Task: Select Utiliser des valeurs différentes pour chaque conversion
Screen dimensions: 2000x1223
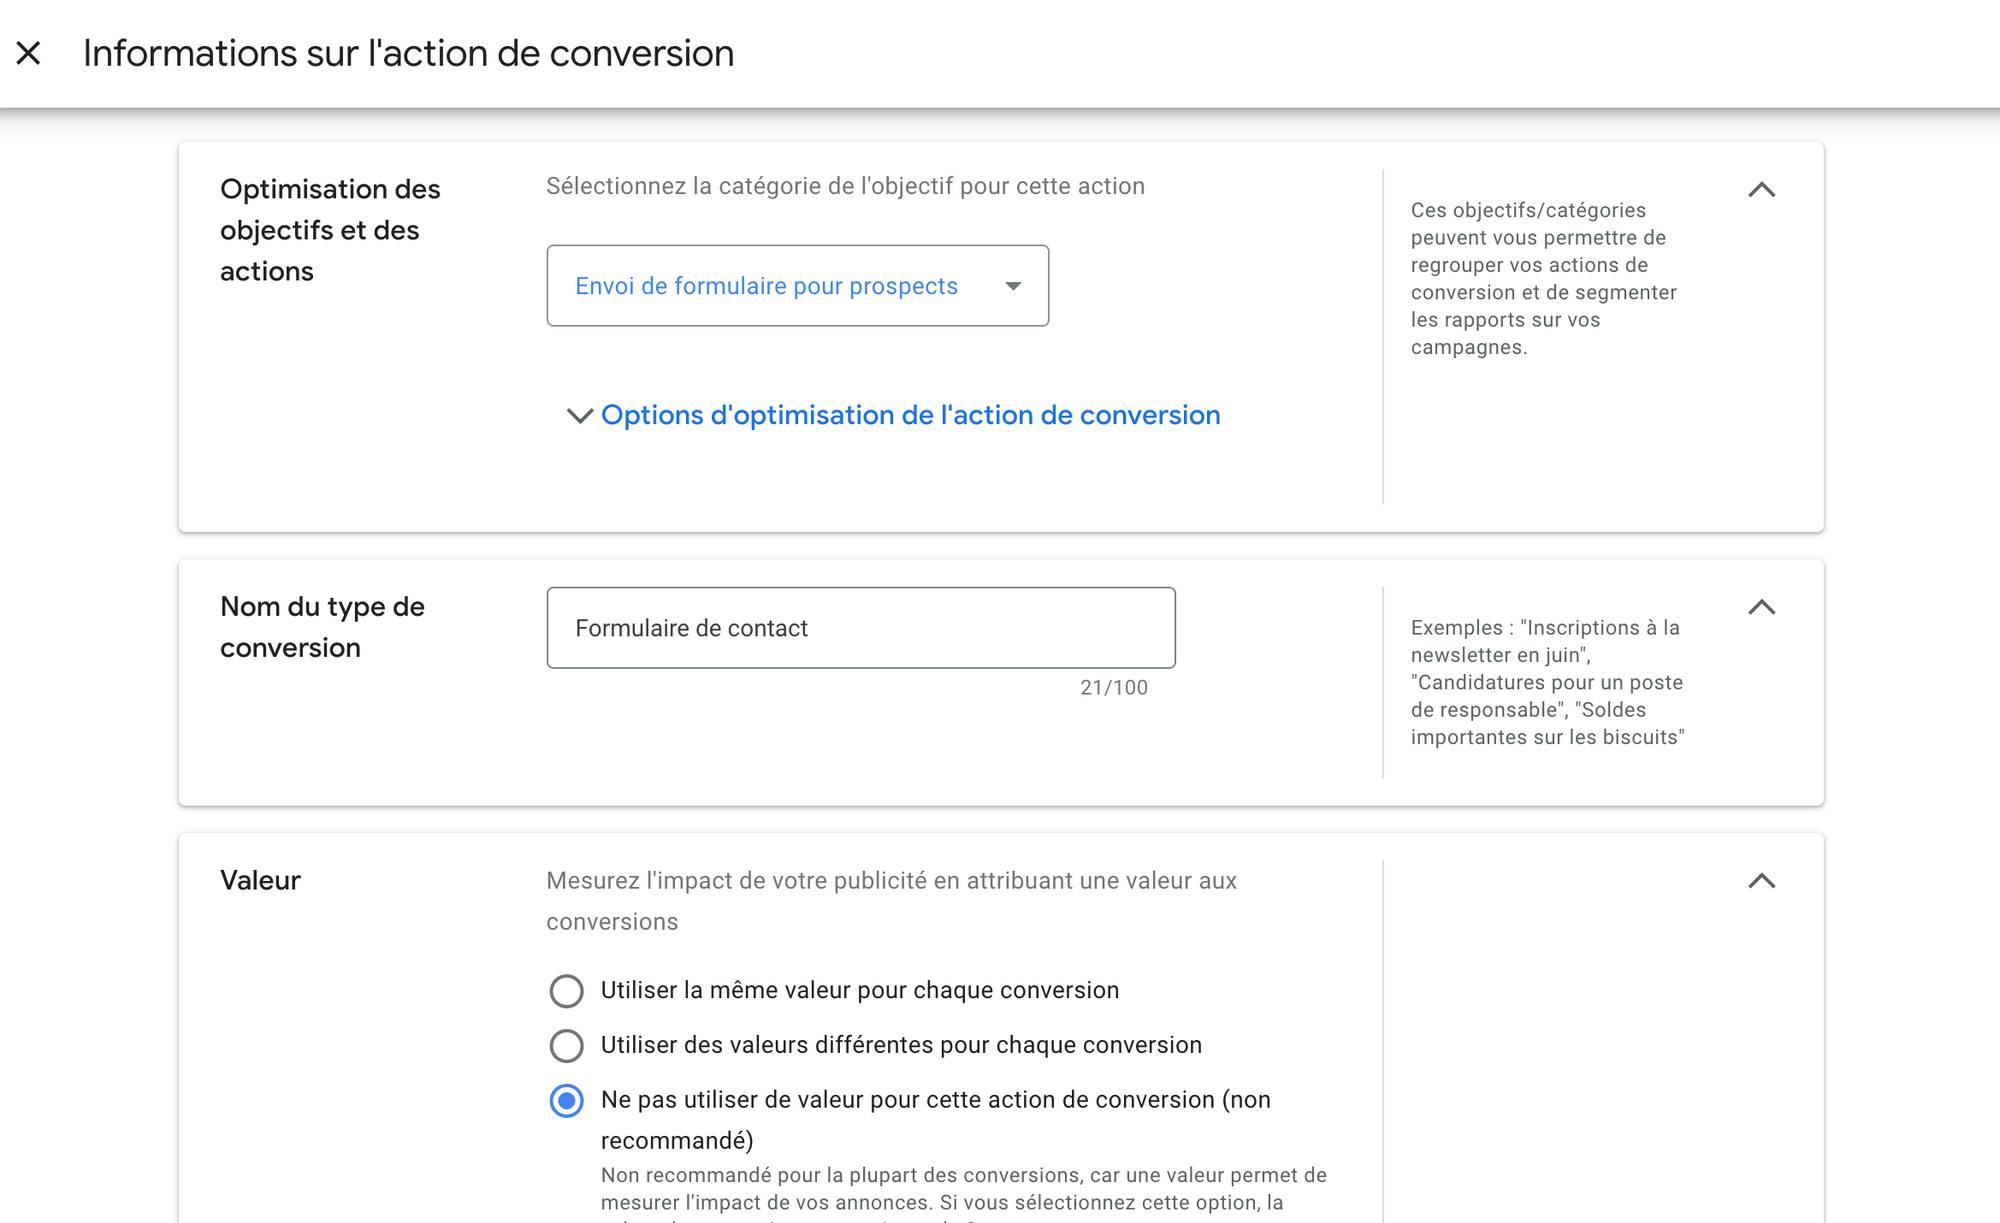Action: pos(566,1046)
